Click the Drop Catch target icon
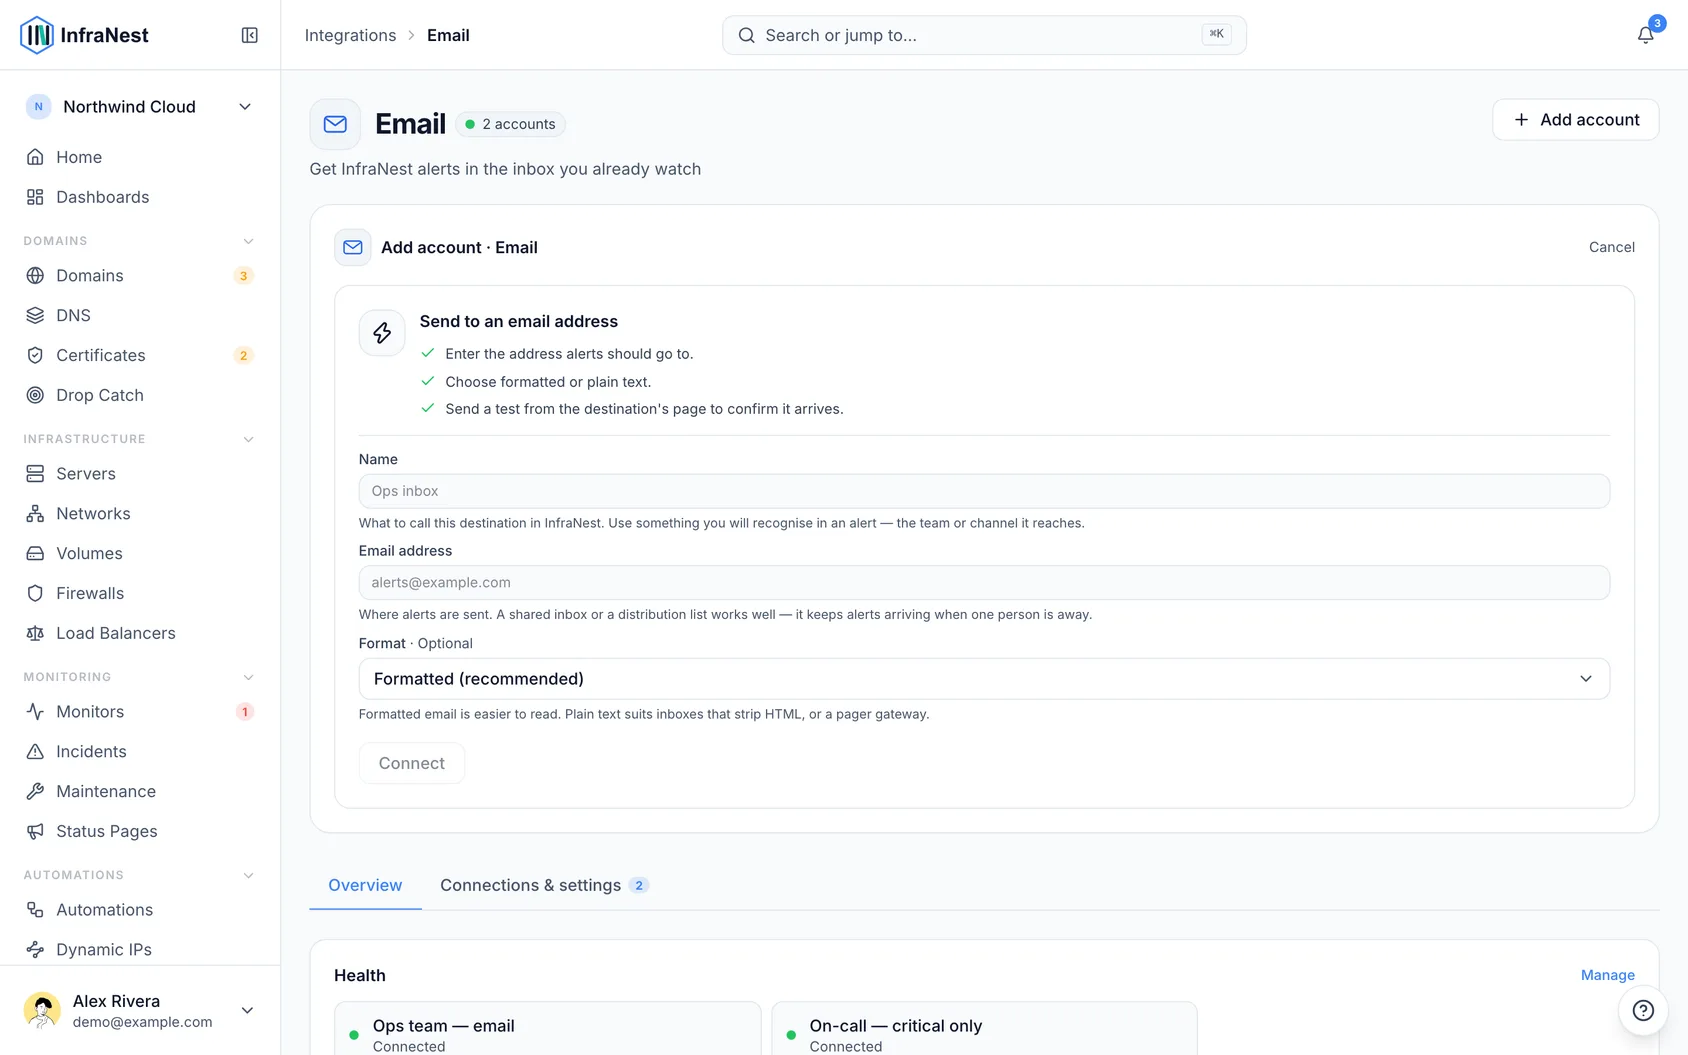1688x1055 pixels. (35, 395)
